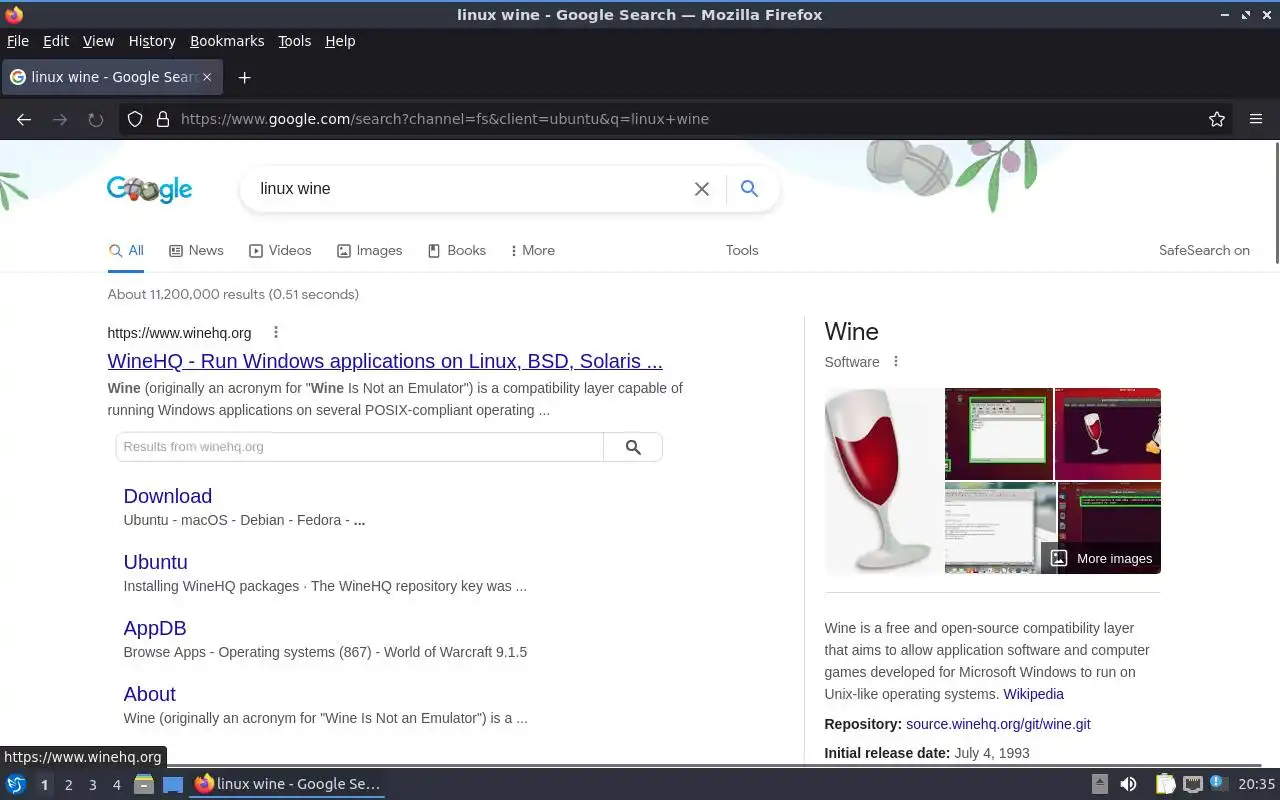Reload the page with the refresh icon
1280x800 pixels.
coord(96,119)
